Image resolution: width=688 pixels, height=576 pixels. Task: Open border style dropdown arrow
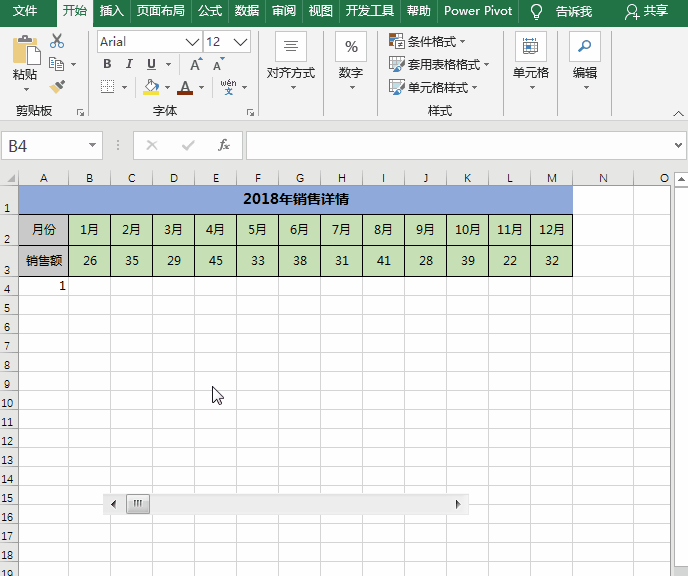124,87
